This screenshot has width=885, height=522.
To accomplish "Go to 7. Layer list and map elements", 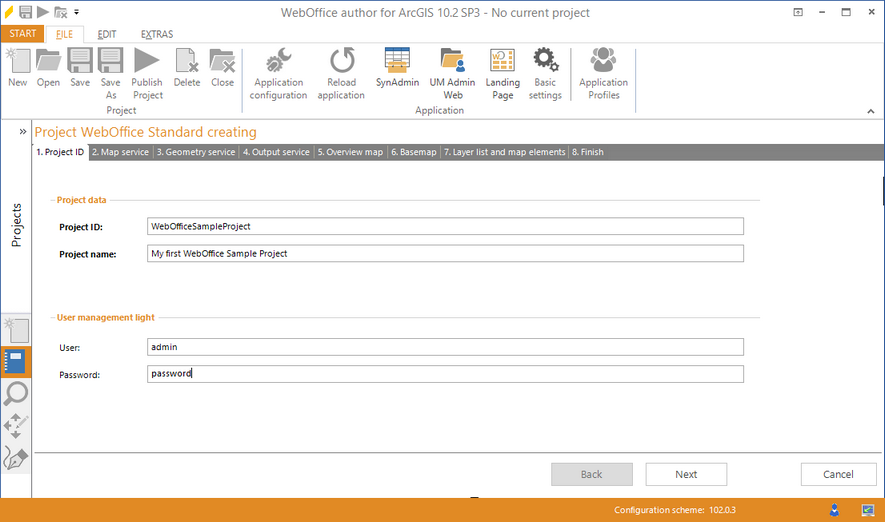I will 505,152.
